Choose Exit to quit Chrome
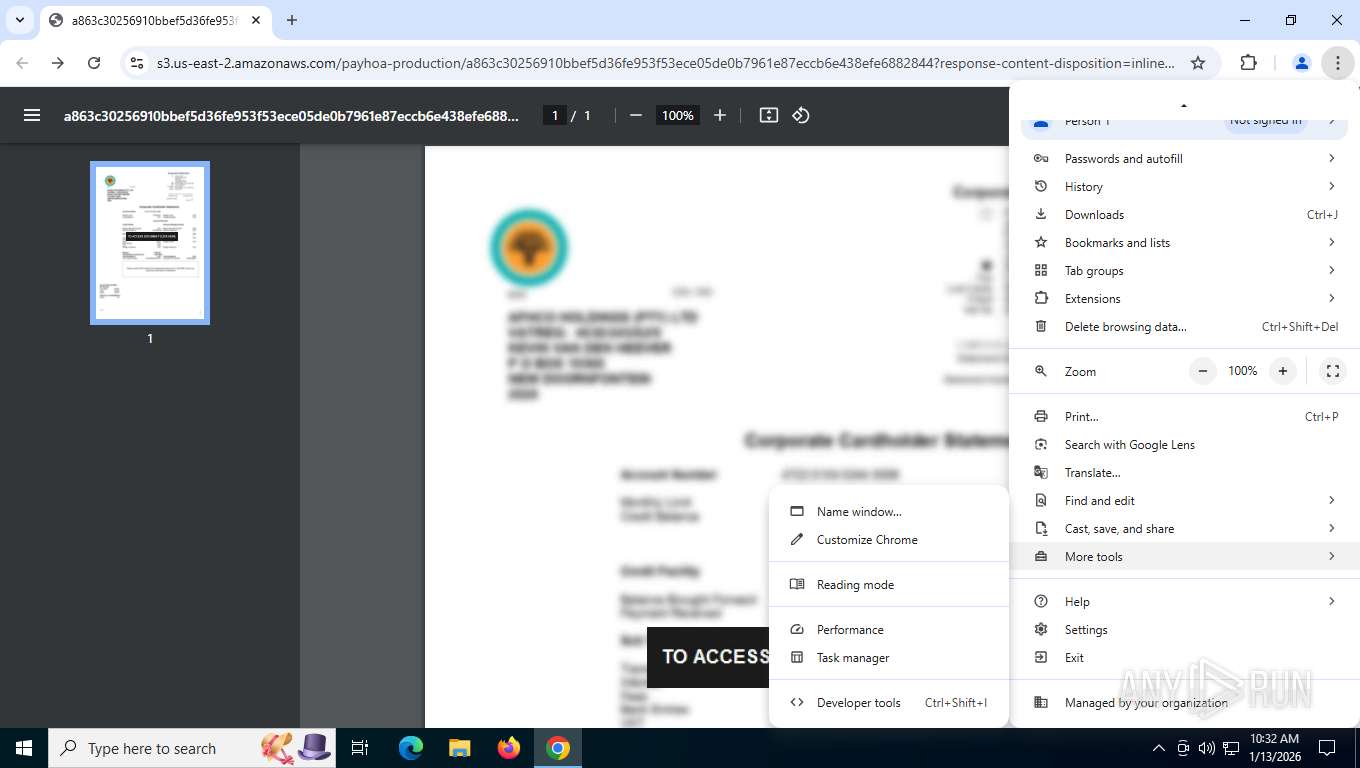The image size is (1360, 768). point(1185,658)
